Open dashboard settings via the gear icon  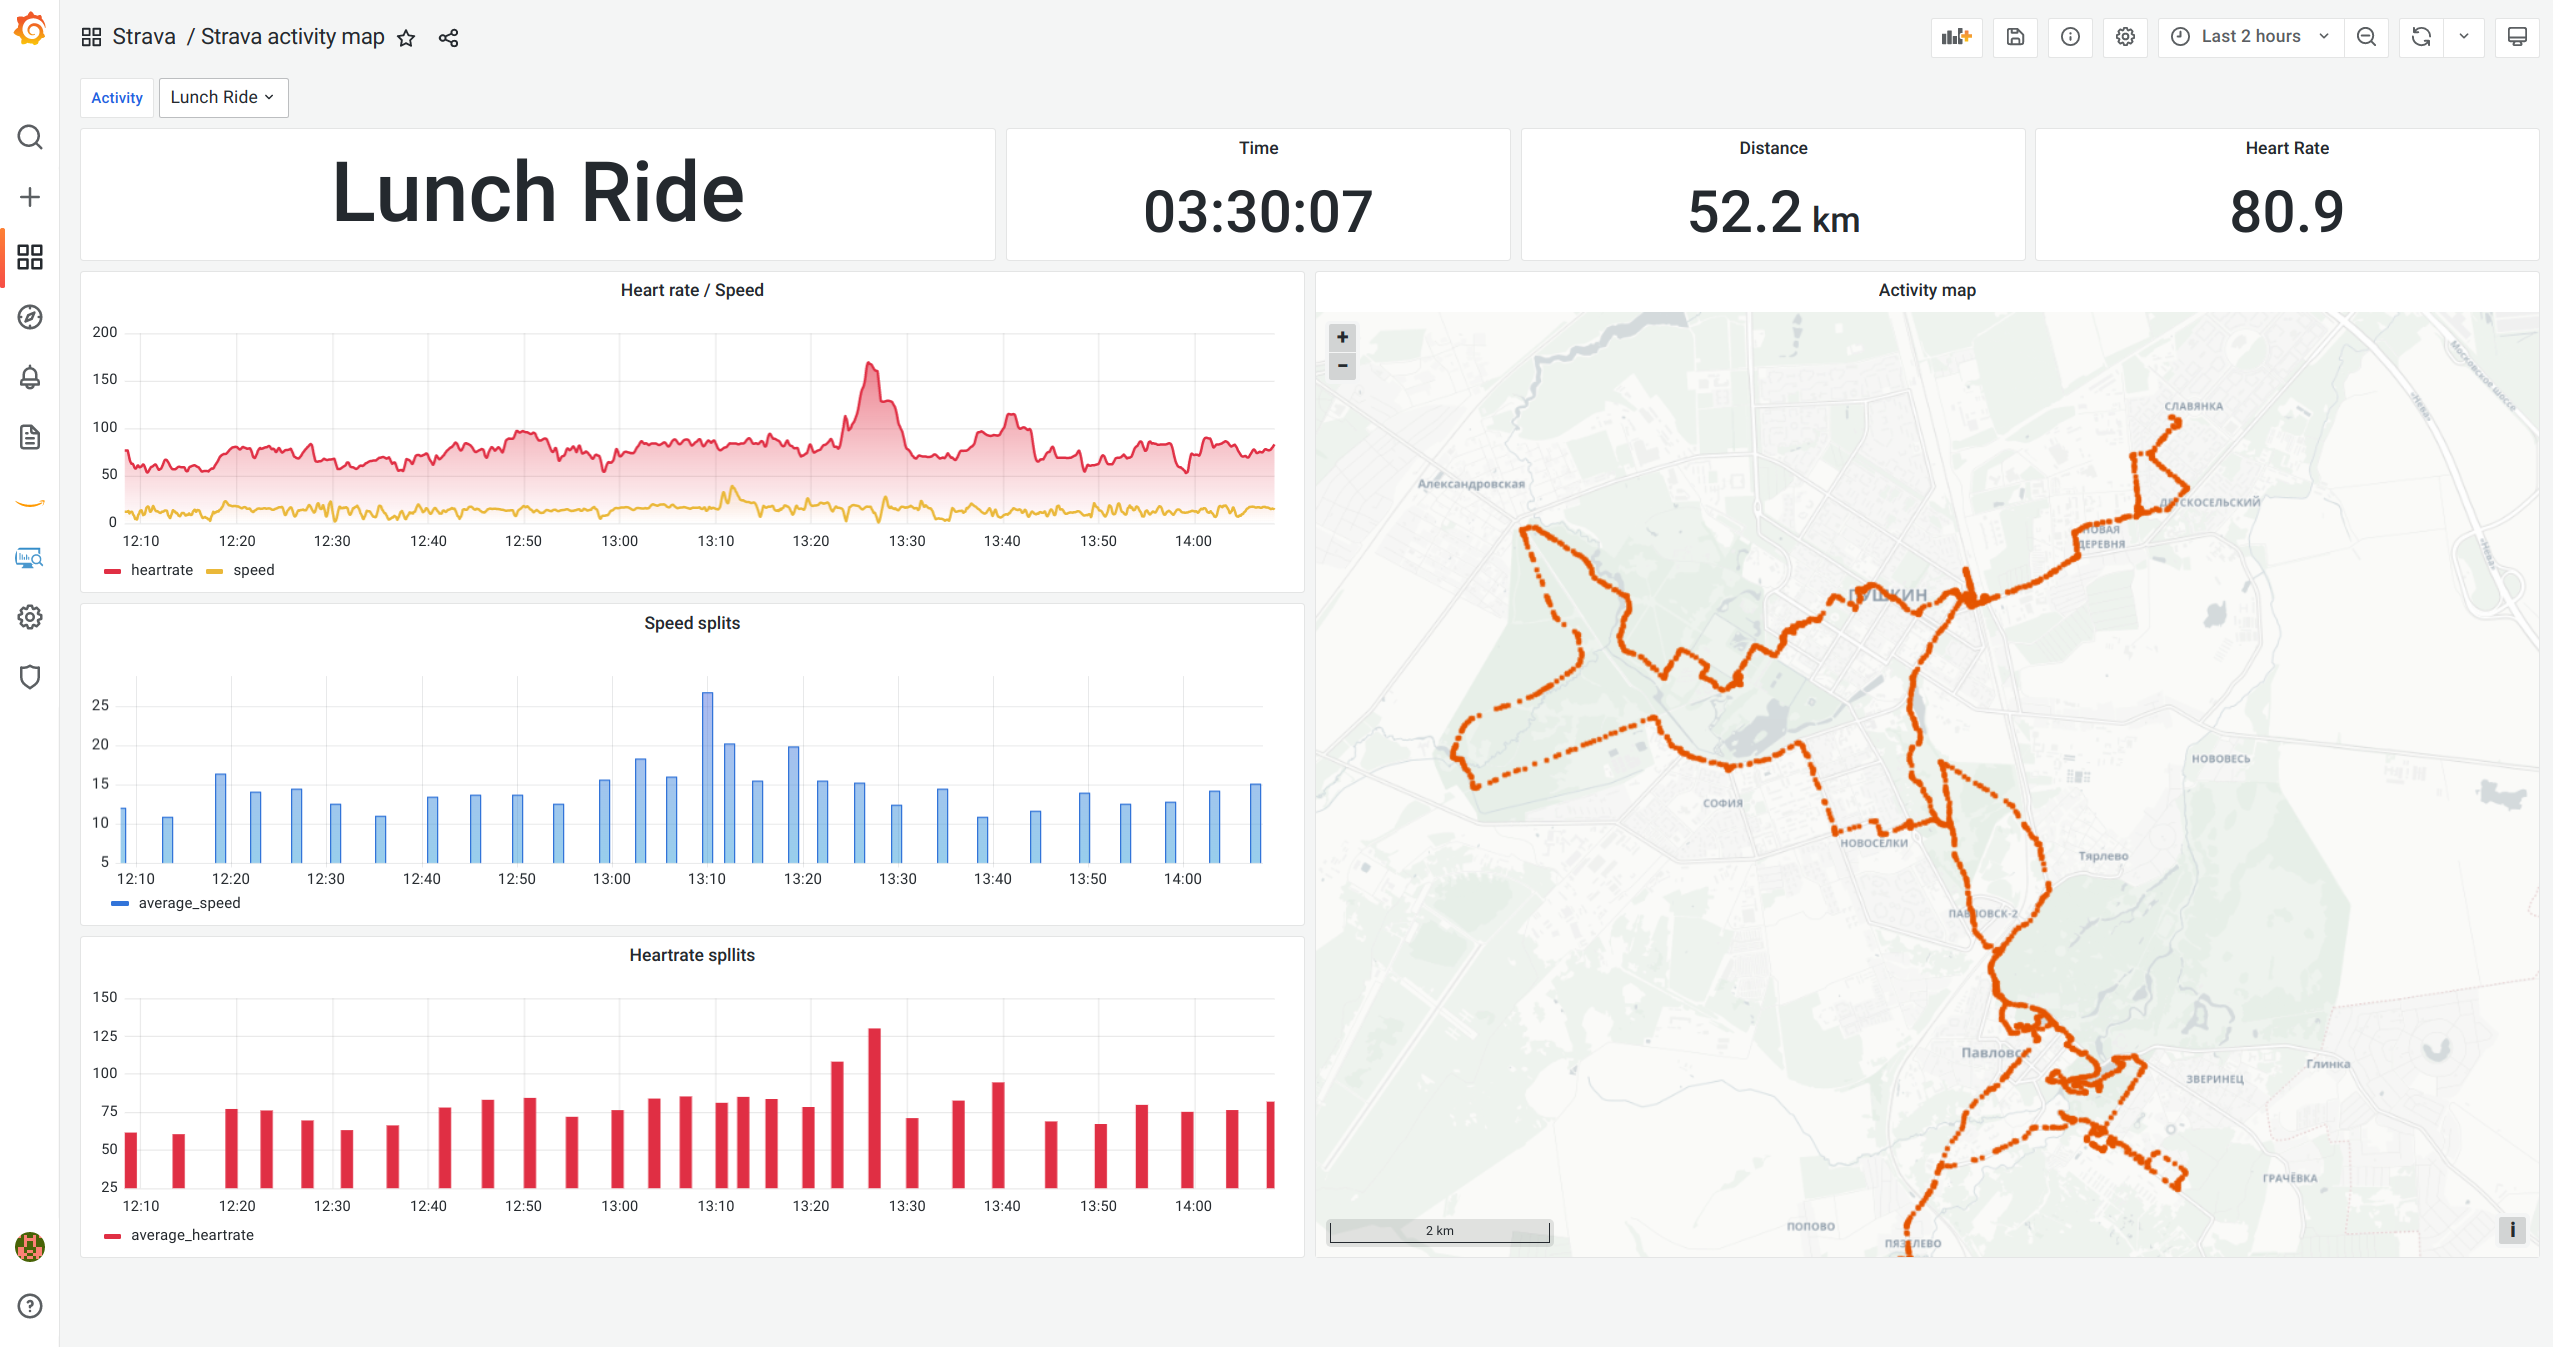click(x=2125, y=37)
